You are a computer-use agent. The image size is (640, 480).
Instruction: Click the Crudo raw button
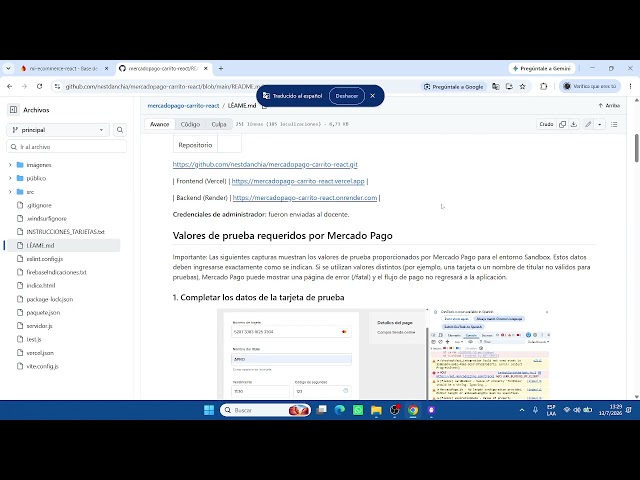pos(546,124)
